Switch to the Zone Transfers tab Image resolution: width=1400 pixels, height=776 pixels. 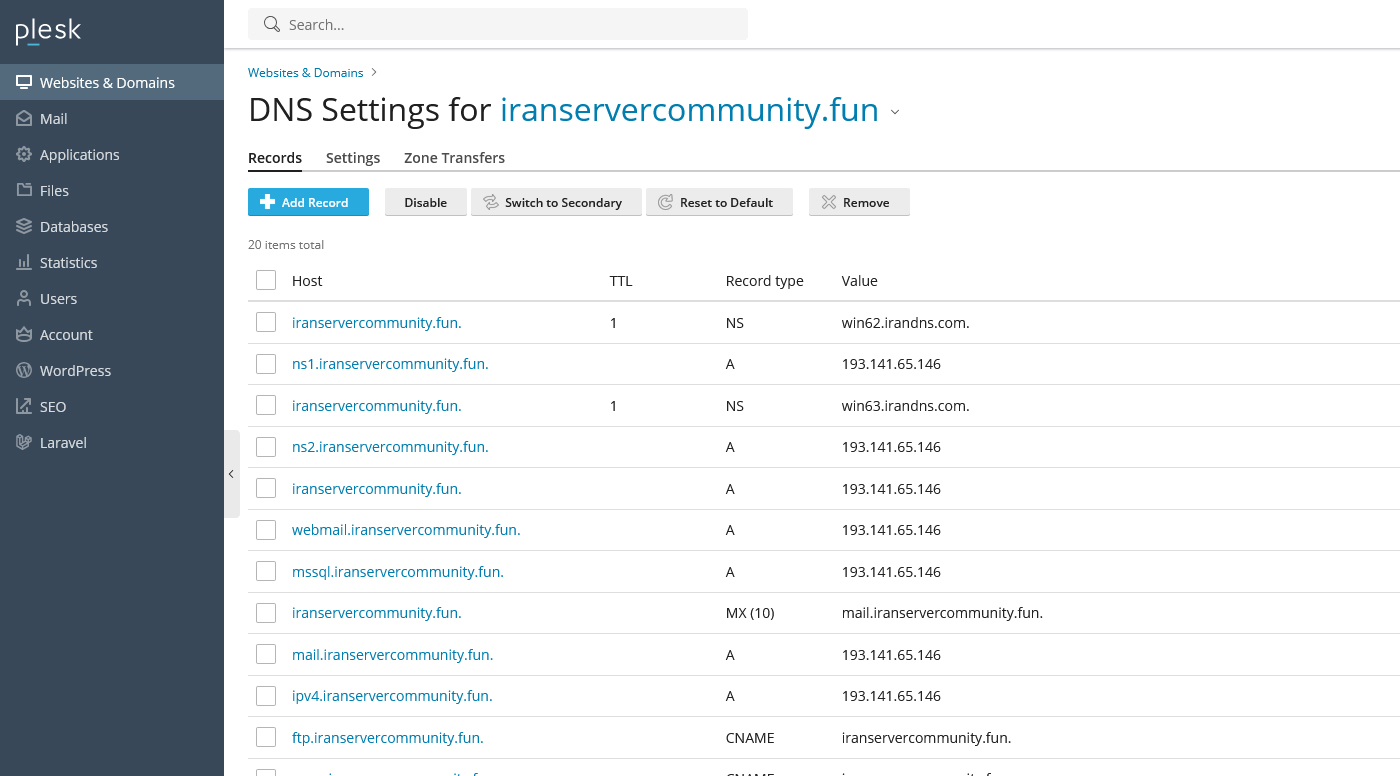pyautogui.click(x=454, y=158)
